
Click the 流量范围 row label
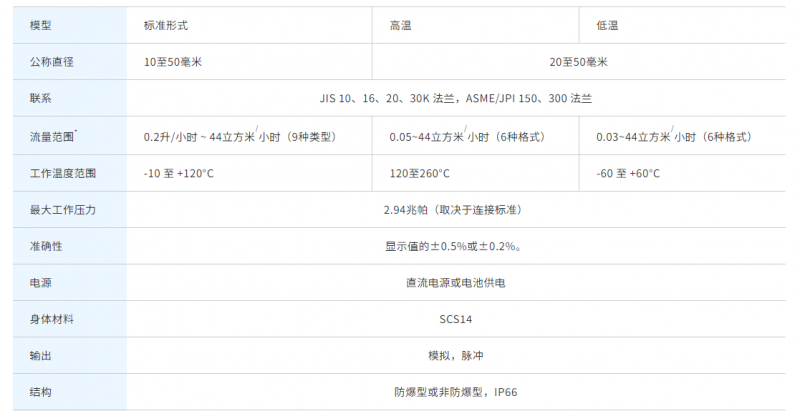coord(55,136)
